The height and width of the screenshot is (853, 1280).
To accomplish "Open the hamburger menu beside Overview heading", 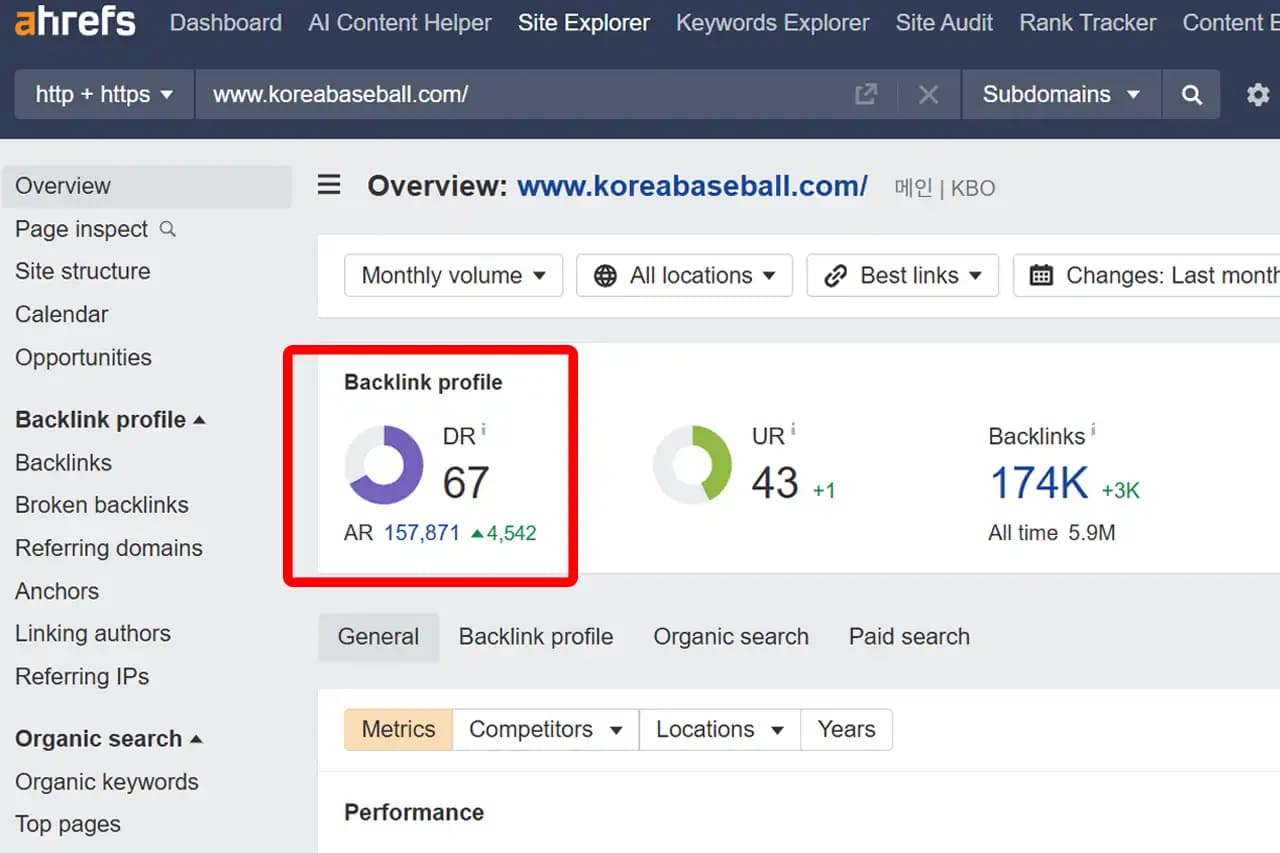I will 329,185.
